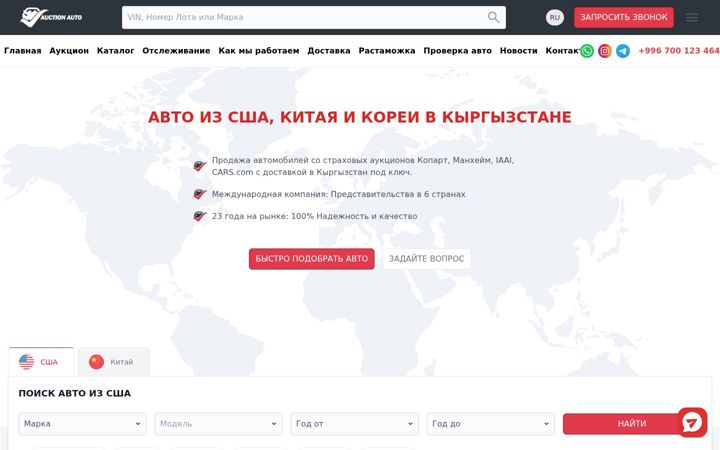The image size is (720, 450).
Task: Open the Аукцион menu item
Action: tap(69, 51)
